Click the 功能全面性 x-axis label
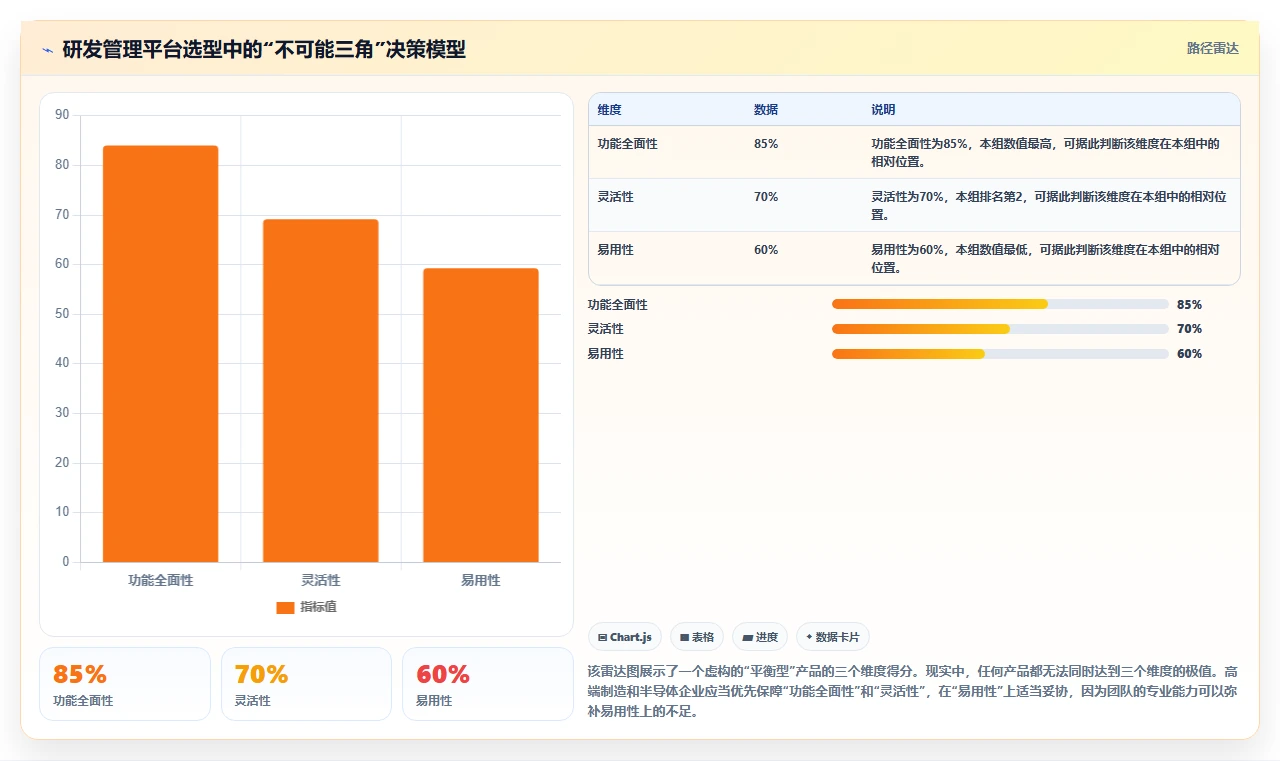 161,580
